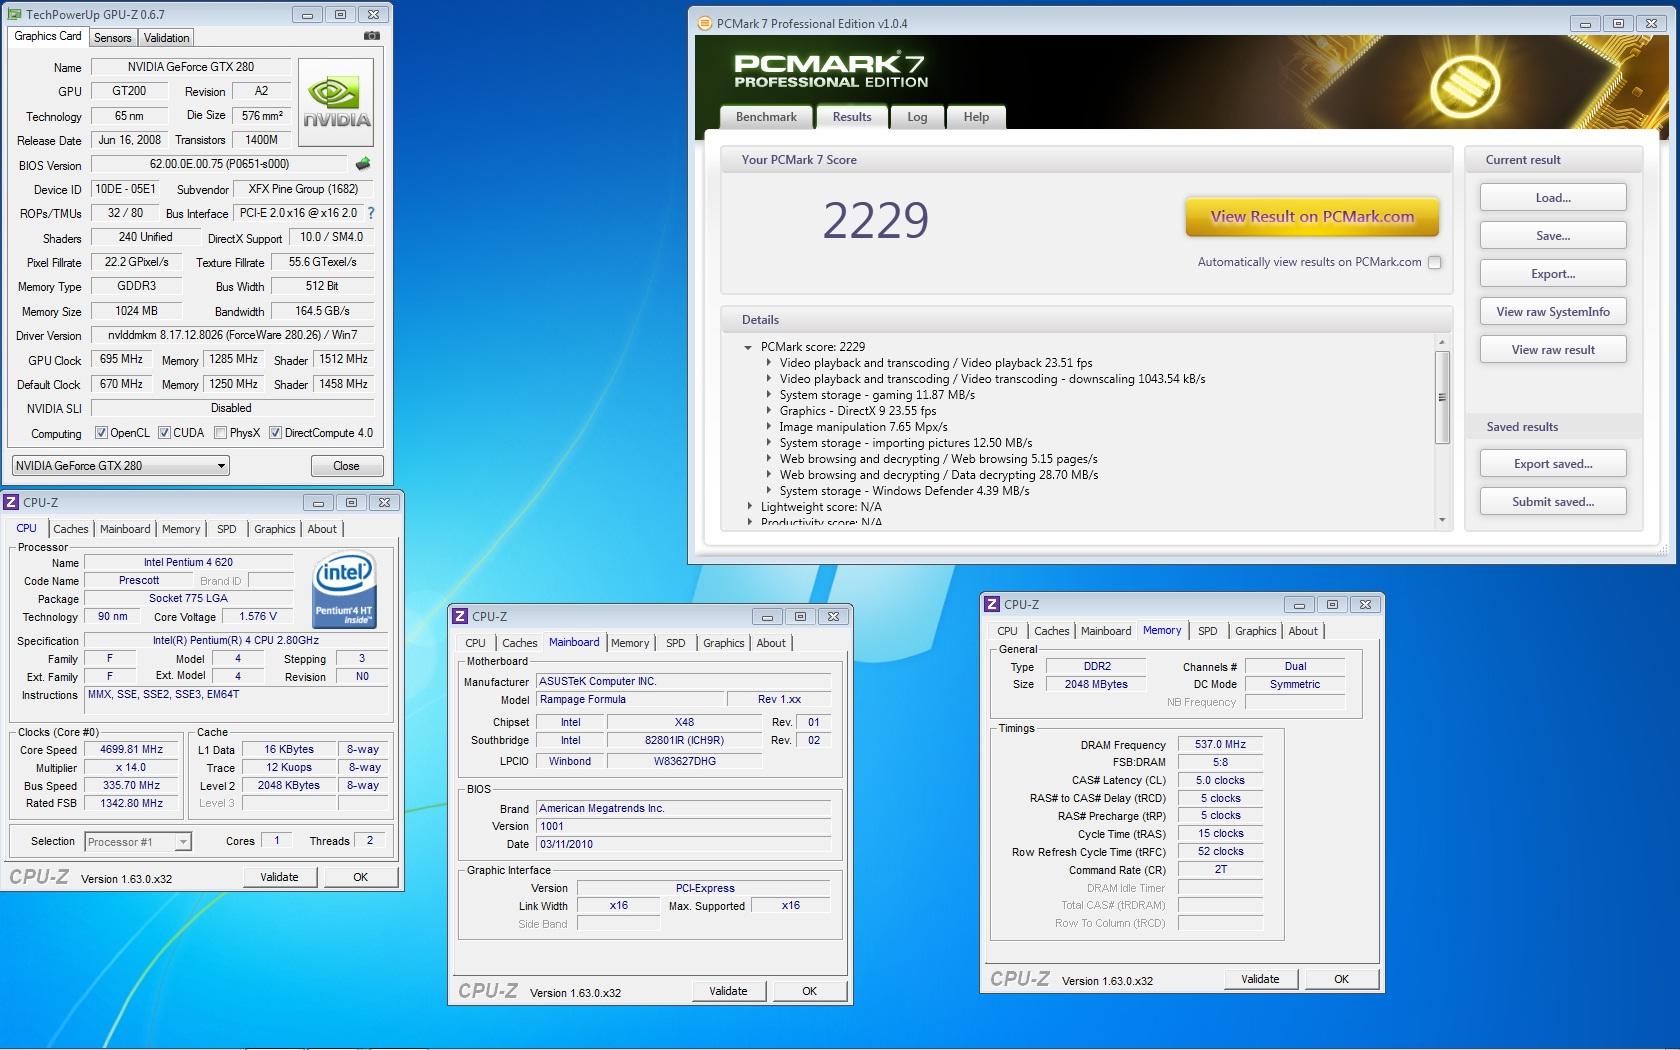1680x1050 pixels.
Task: Click Validate in CPU-Z CPU window
Action: [x=280, y=877]
